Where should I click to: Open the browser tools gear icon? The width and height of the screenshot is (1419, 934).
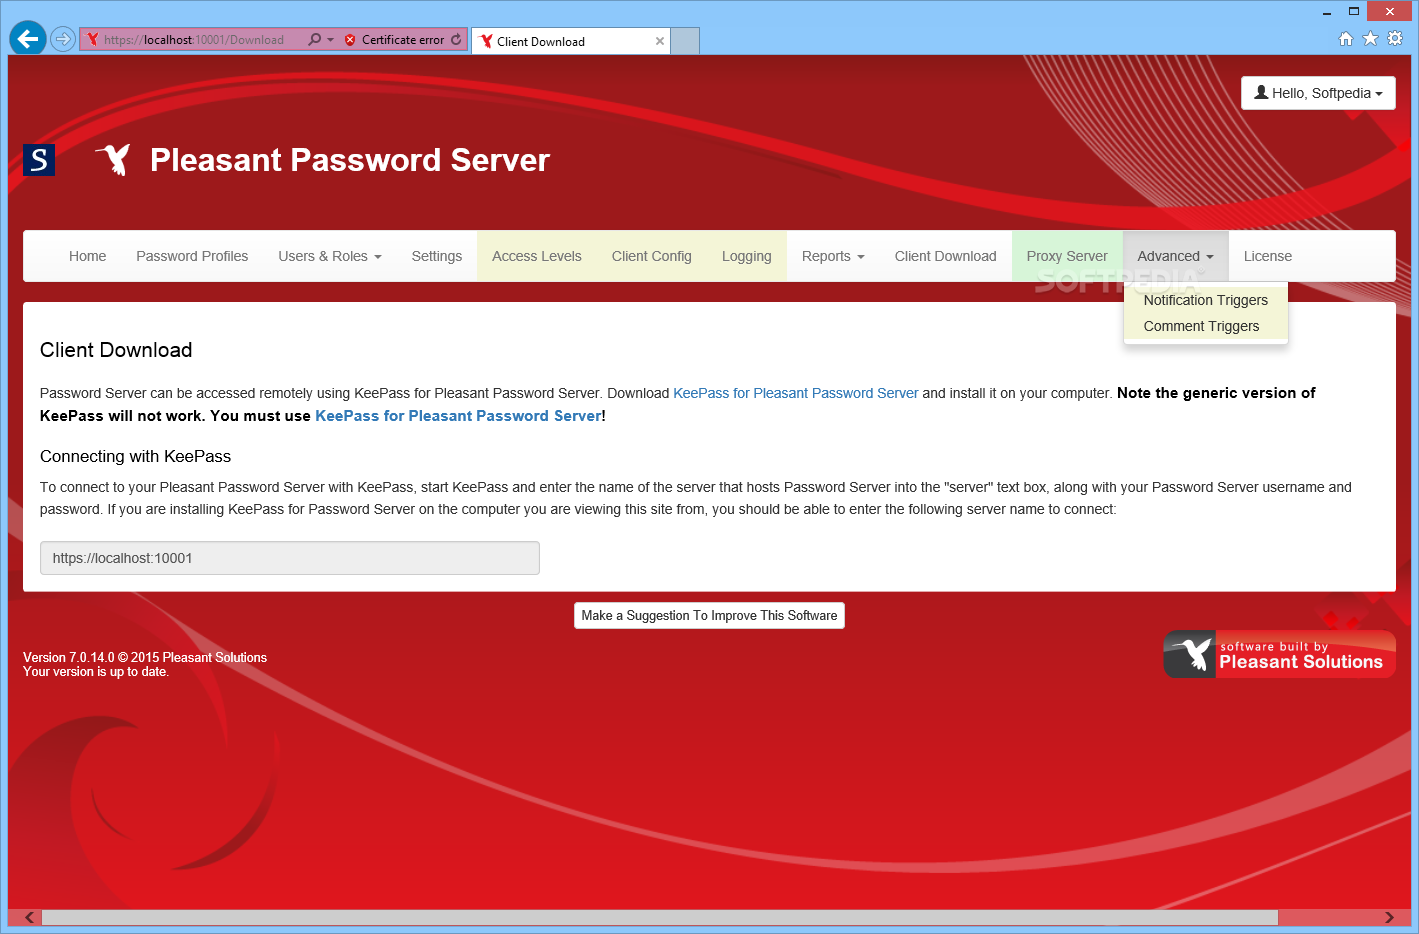pos(1395,39)
